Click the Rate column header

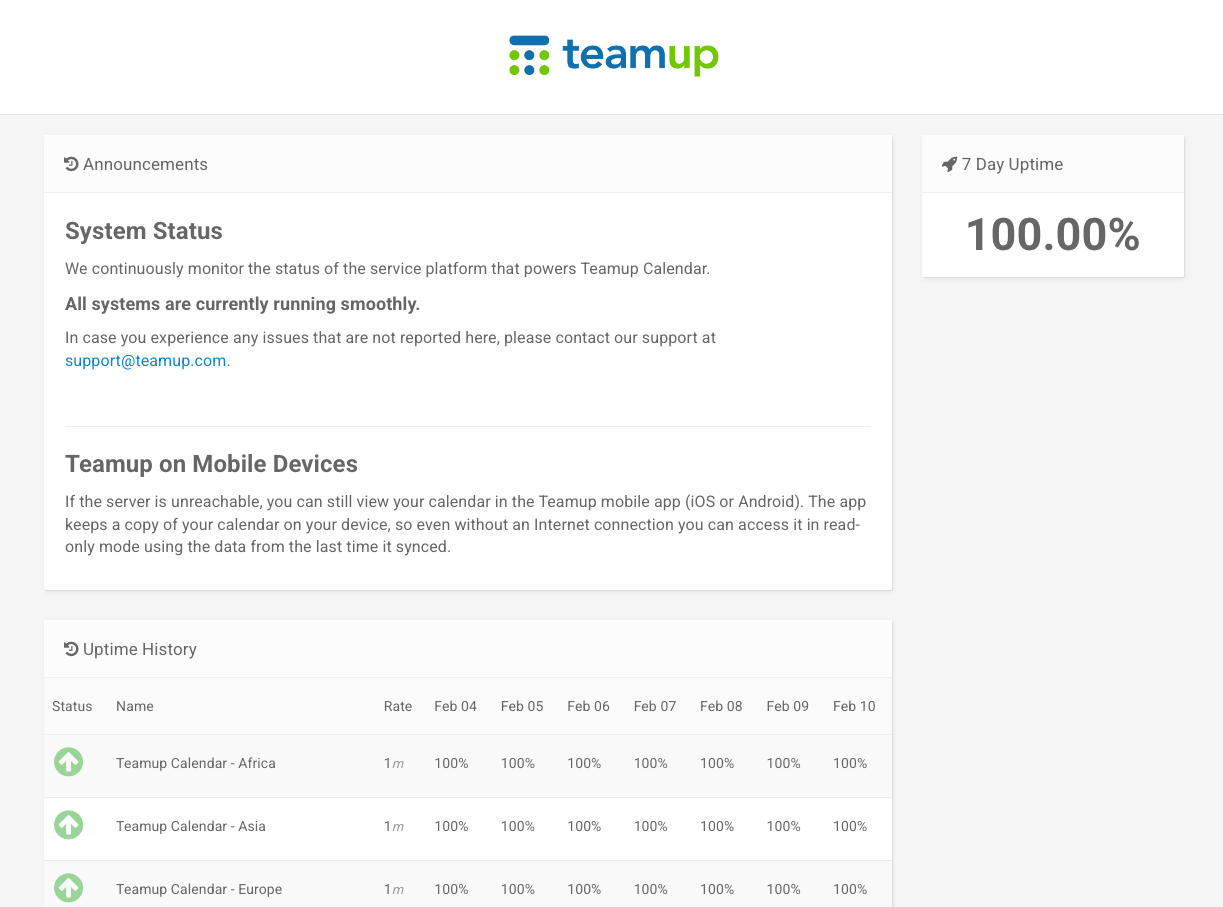tap(397, 706)
